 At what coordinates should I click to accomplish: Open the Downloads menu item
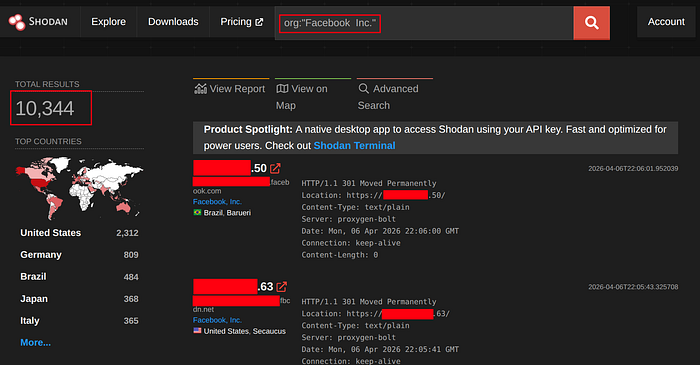pos(173,22)
